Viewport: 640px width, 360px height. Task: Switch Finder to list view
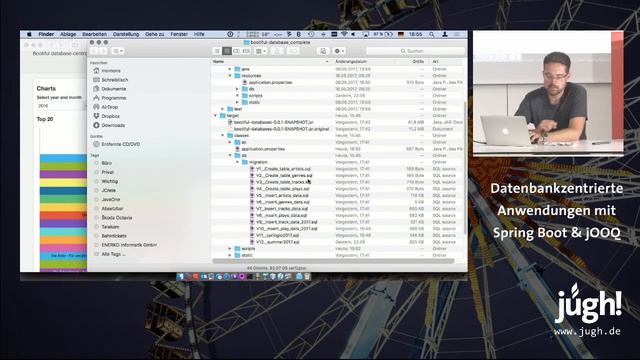click(x=227, y=51)
